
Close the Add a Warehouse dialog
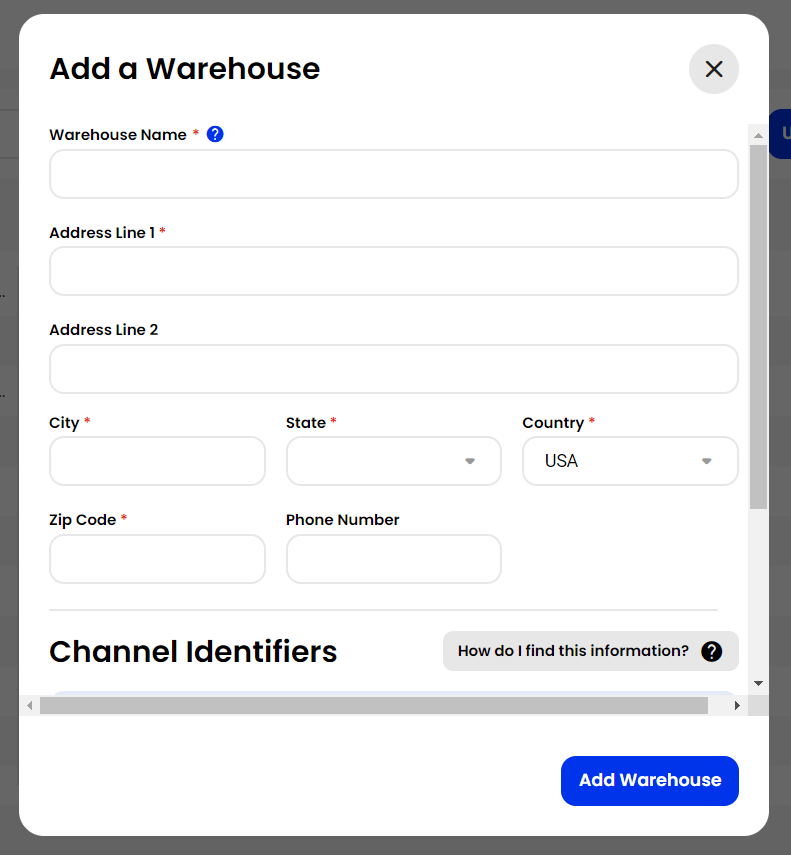click(713, 69)
